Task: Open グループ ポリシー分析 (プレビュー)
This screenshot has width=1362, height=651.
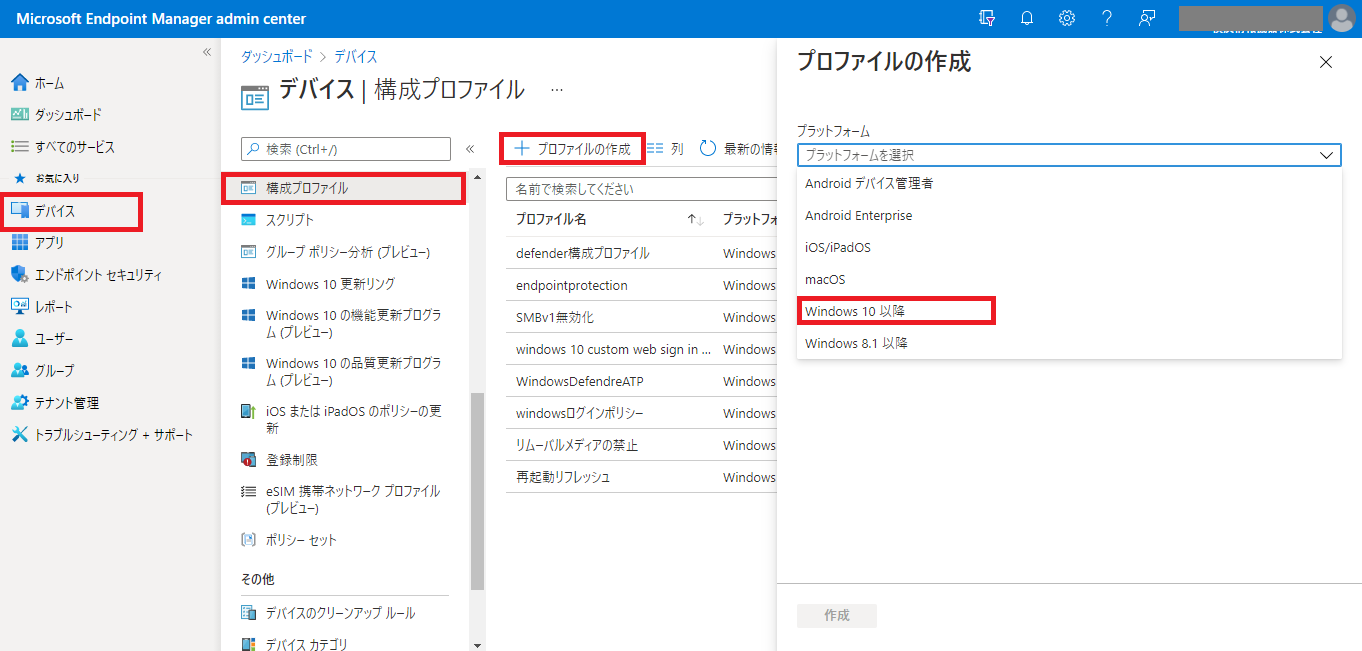Action: point(347,252)
